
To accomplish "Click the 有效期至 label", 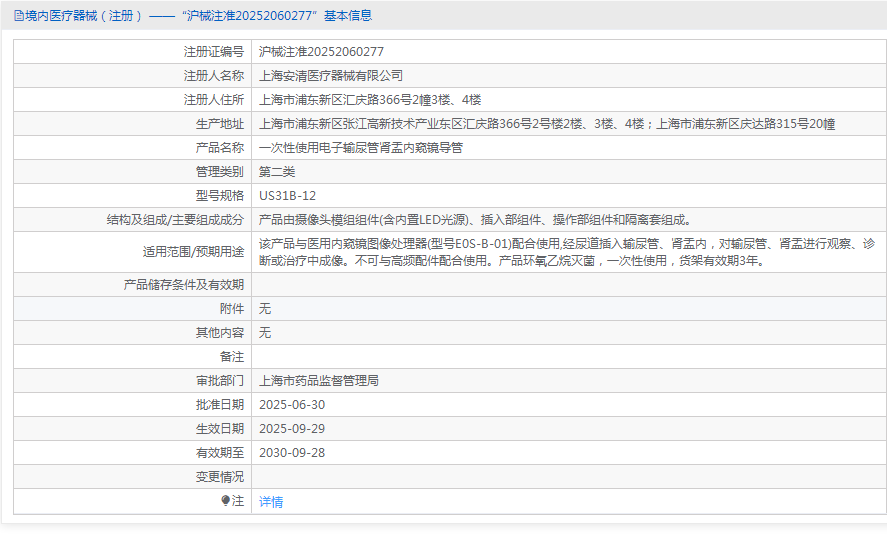I will 220,453.
